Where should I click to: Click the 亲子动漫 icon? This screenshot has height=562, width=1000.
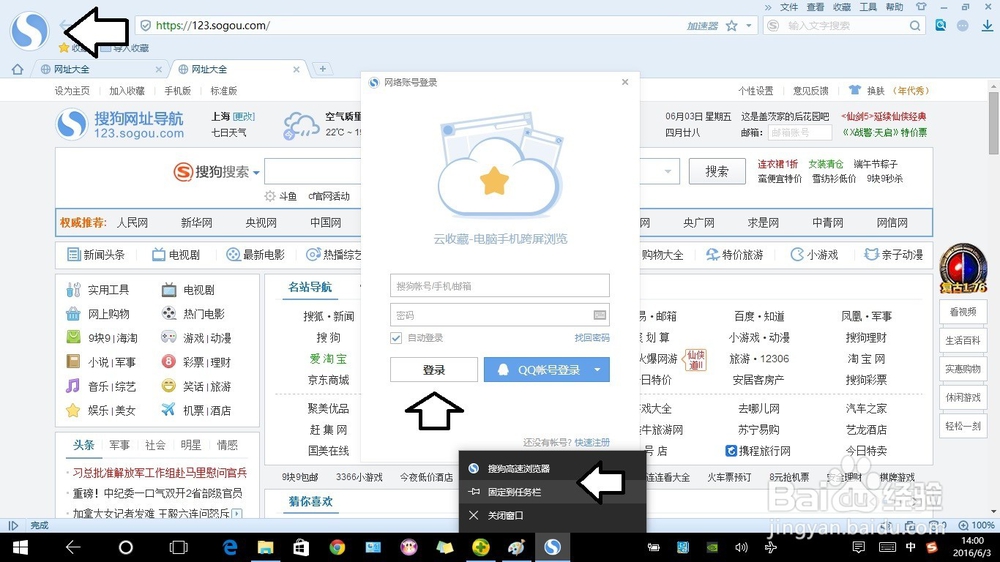(x=871, y=255)
